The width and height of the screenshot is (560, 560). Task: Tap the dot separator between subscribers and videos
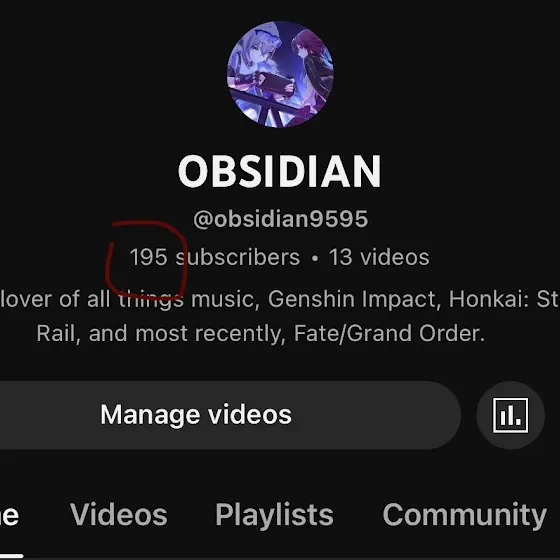pyautogui.click(x=315, y=258)
